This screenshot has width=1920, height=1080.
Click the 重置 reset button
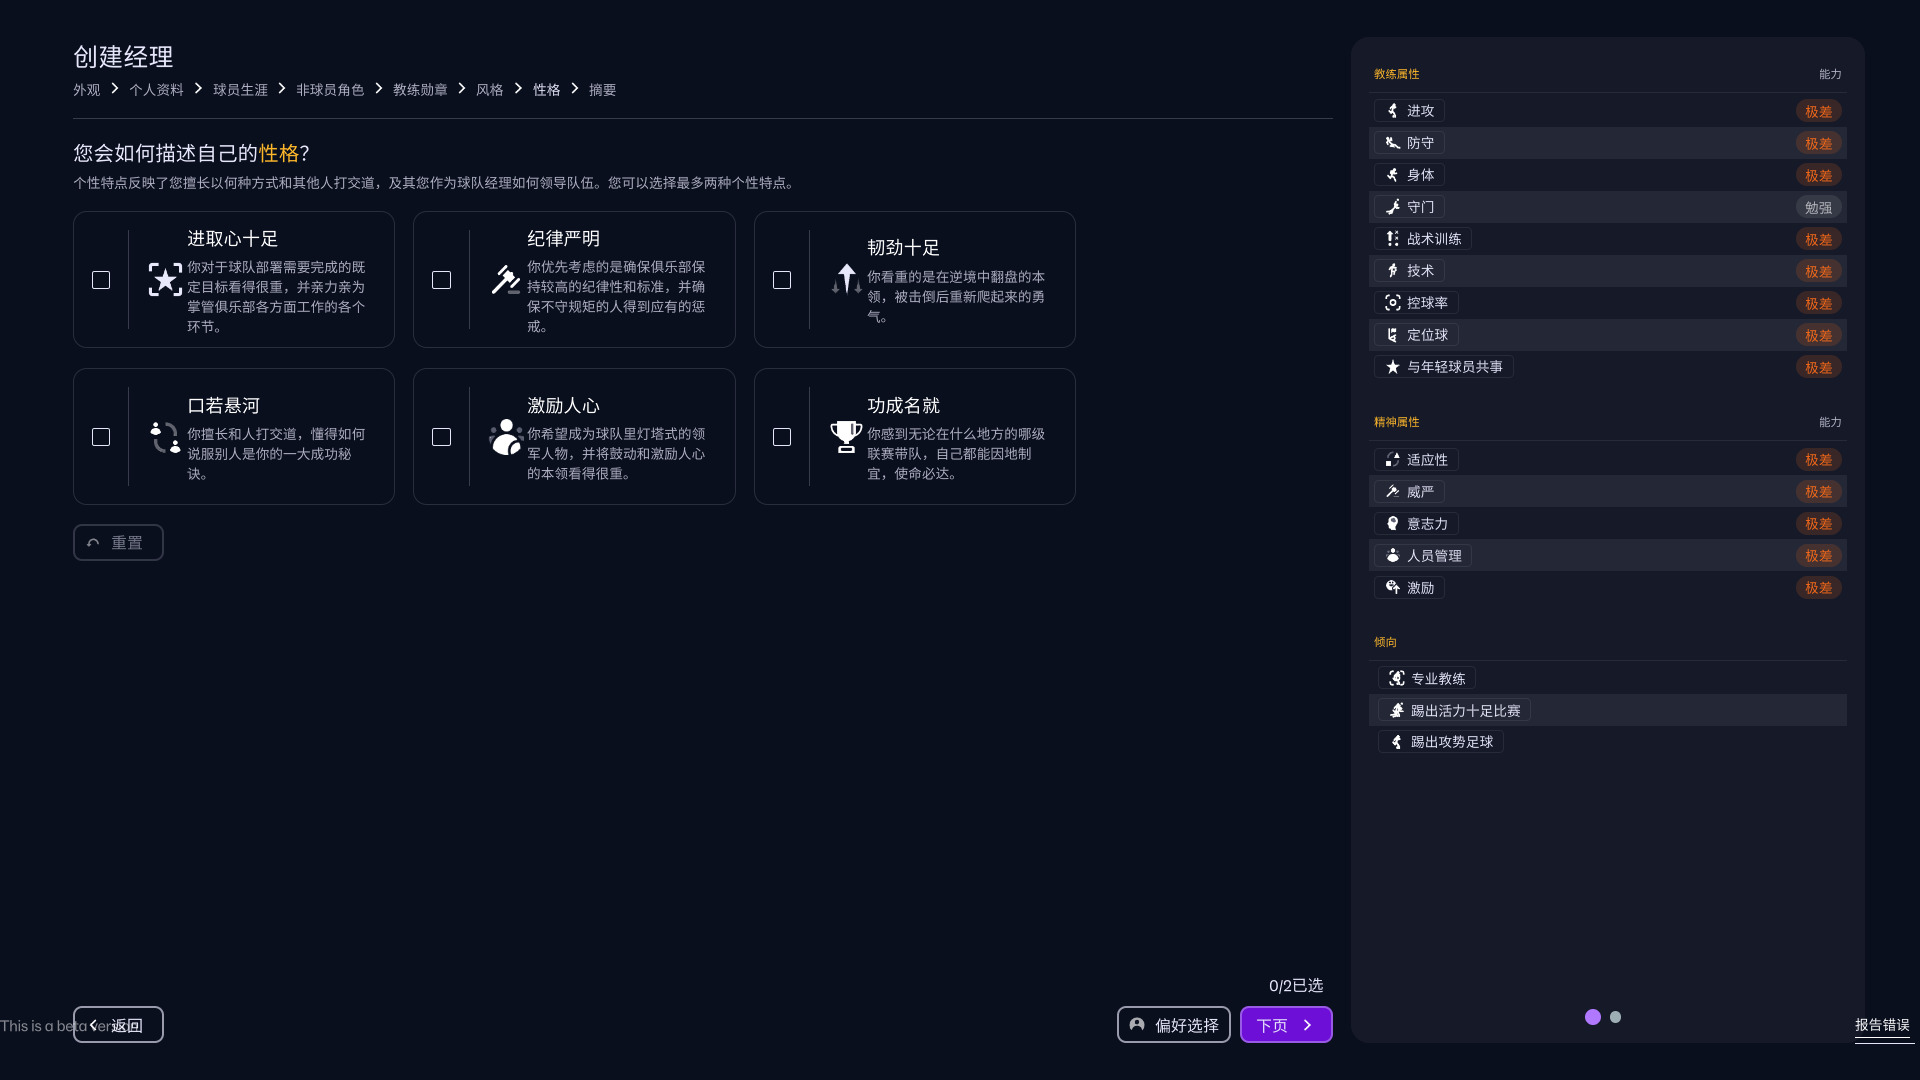point(118,543)
